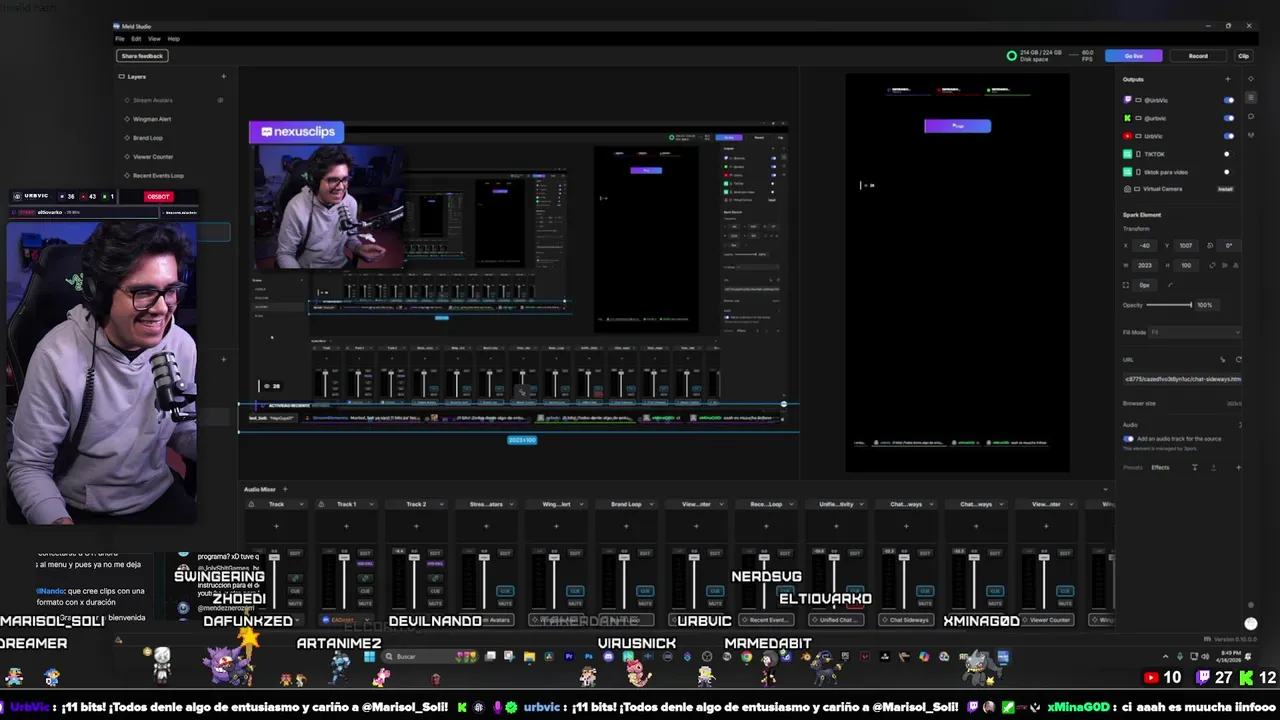Image resolution: width=1280 pixels, height=720 pixels.
Task: Toggle CUE on the Brand Loop channel
Action: tap(645, 591)
